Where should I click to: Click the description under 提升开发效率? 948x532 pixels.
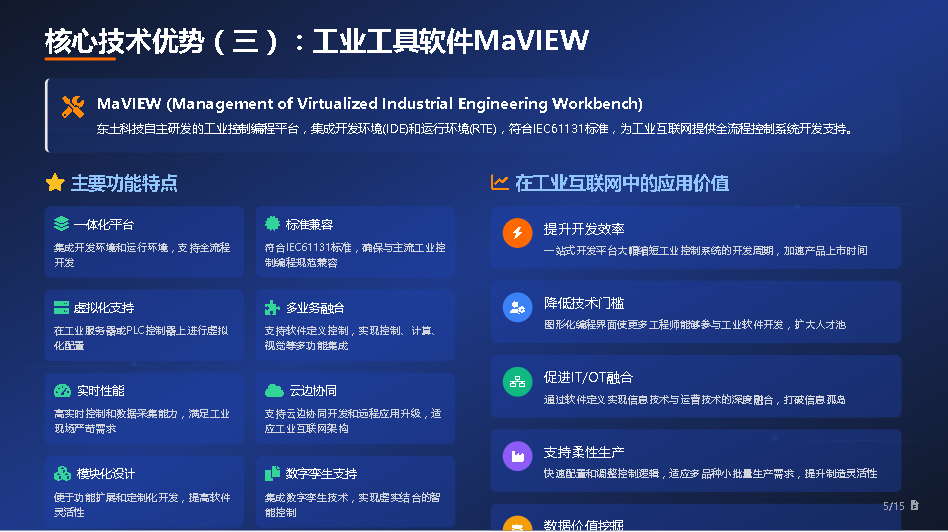(x=706, y=251)
